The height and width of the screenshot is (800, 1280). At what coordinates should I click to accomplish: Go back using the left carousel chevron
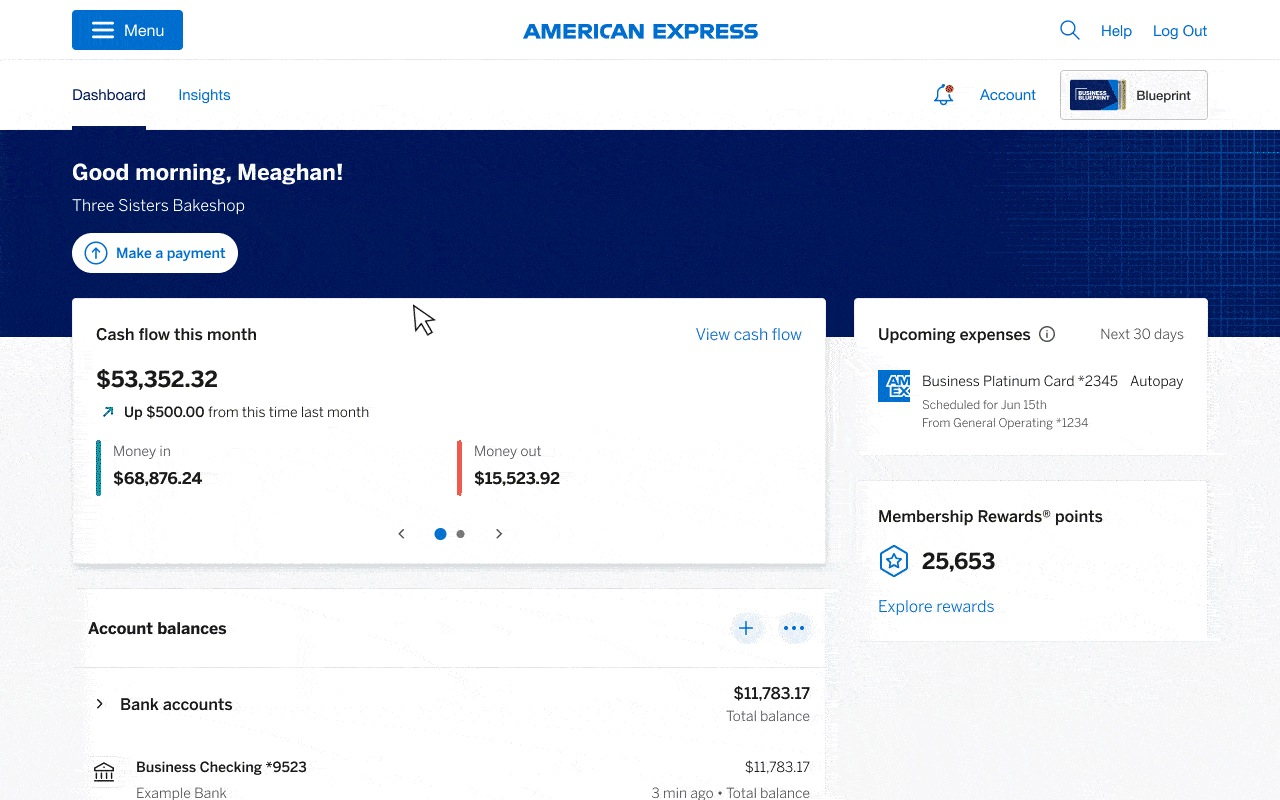pos(401,533)
